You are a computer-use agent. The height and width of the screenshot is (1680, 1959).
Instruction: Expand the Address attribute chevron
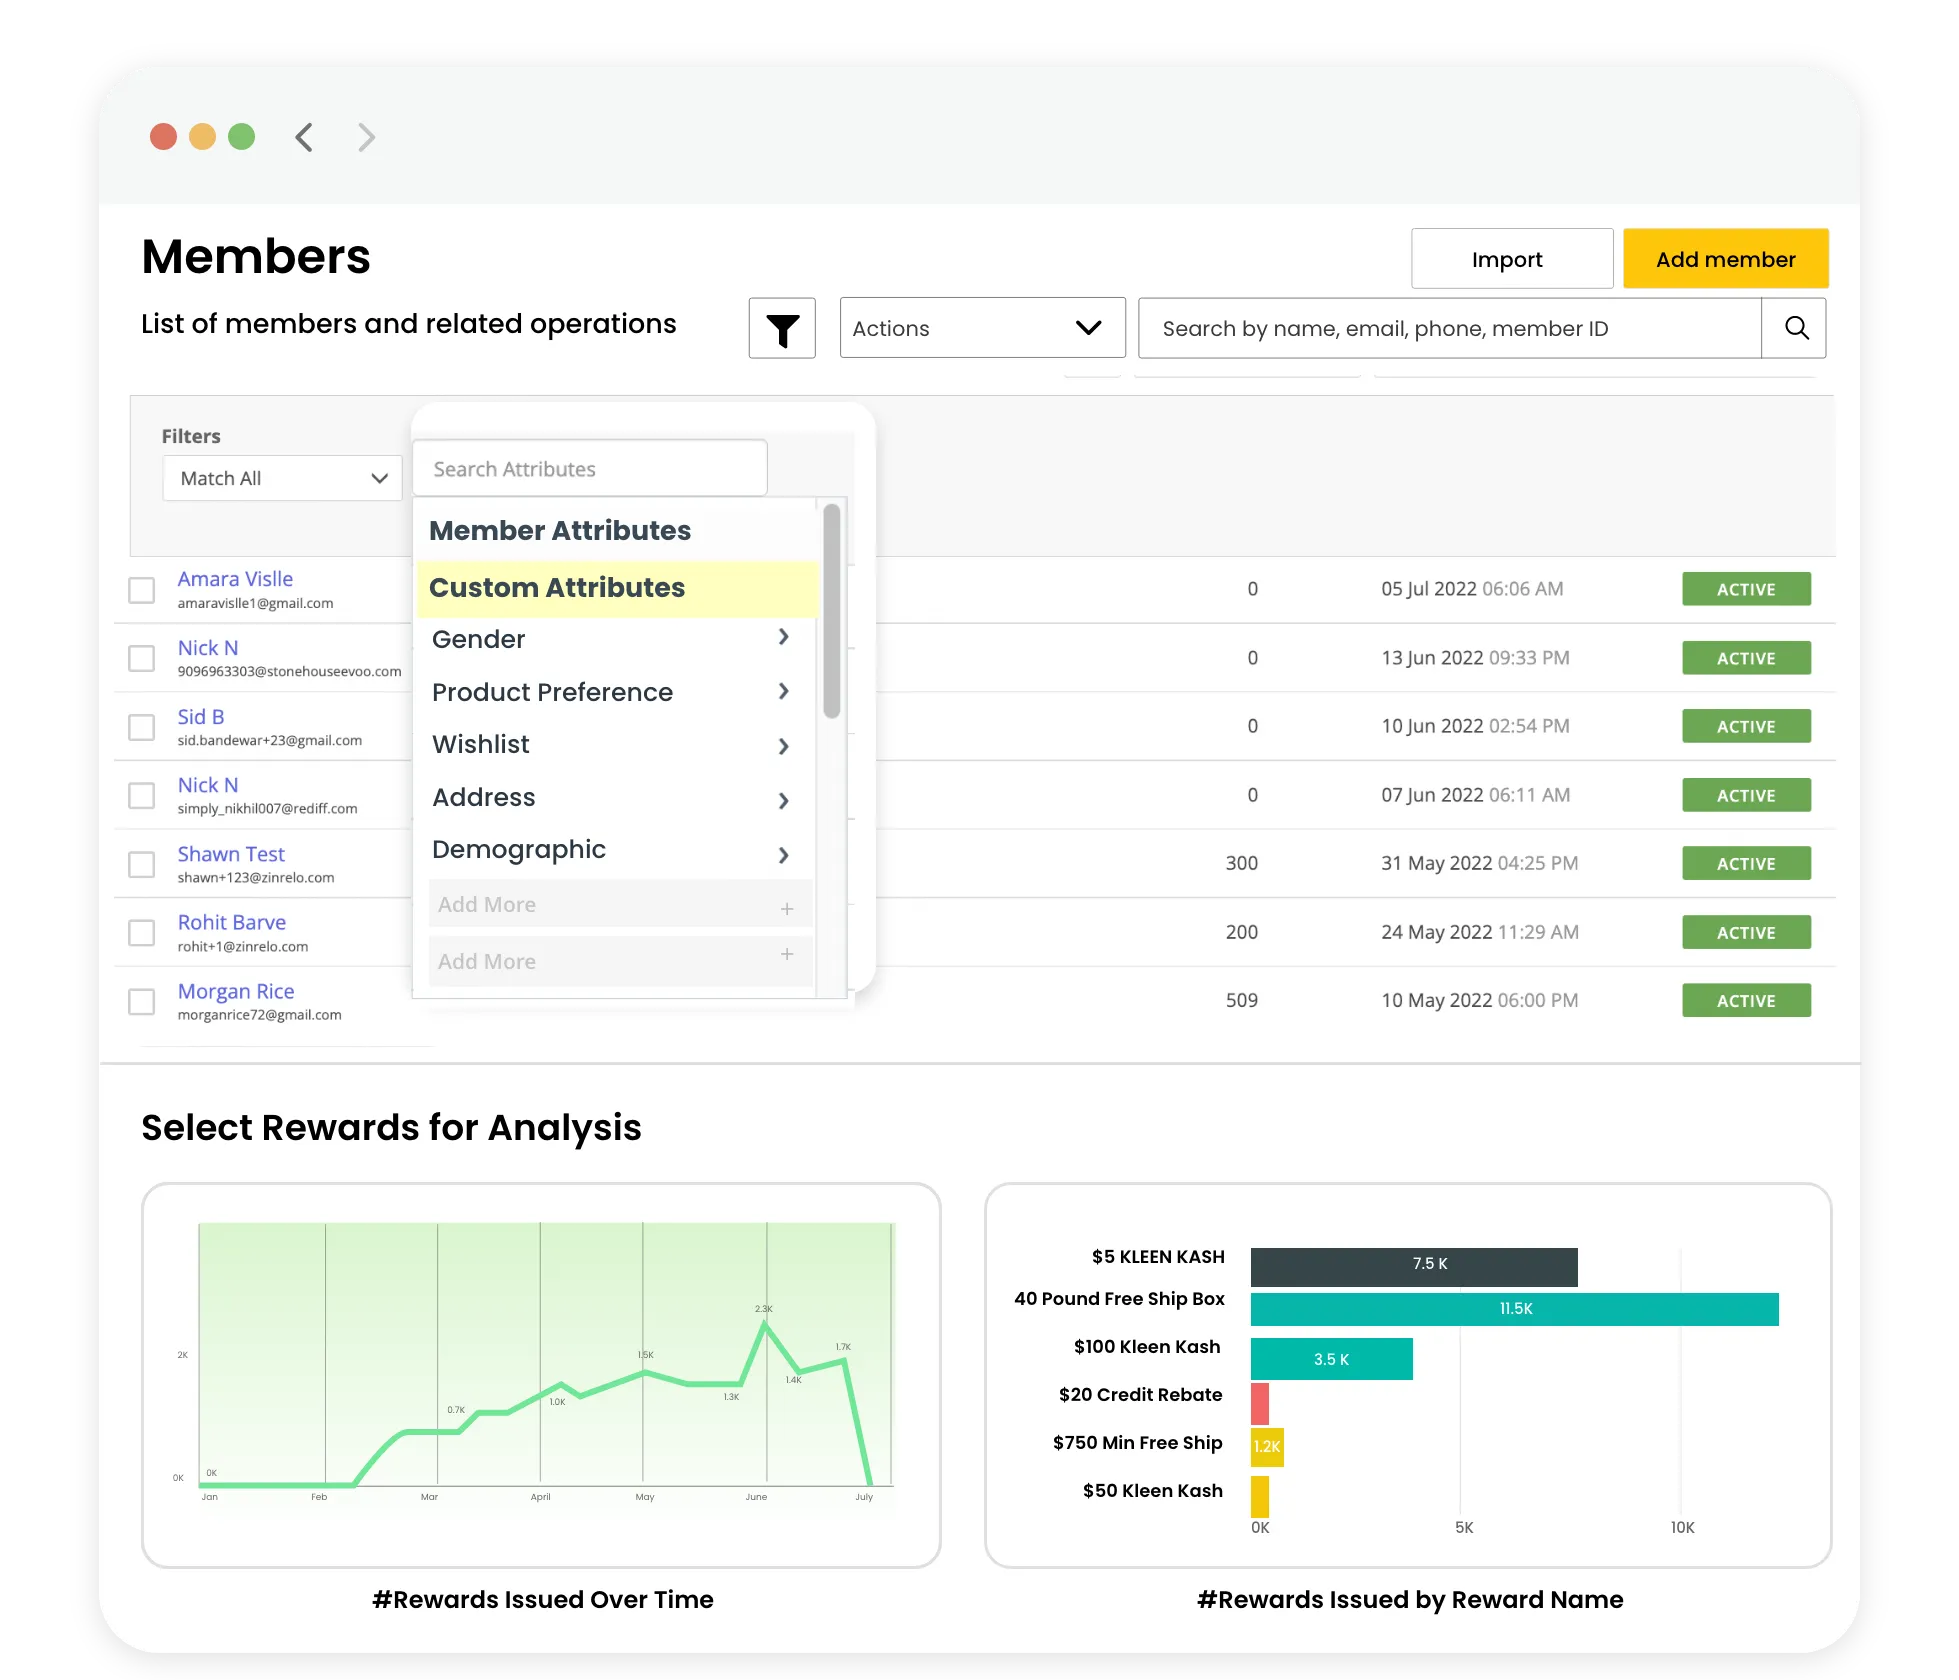(784, 800)
